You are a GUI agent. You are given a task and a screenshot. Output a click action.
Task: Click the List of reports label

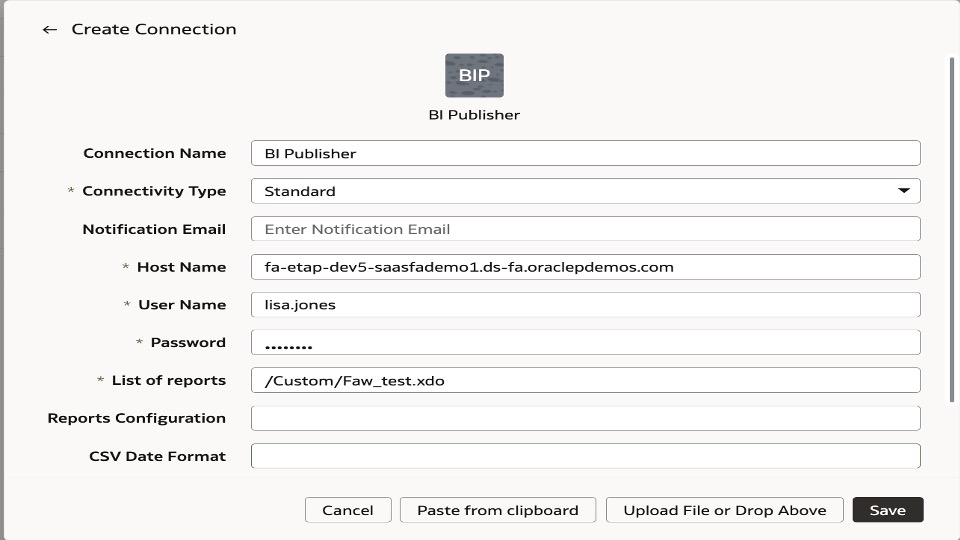tap(169, 380)
